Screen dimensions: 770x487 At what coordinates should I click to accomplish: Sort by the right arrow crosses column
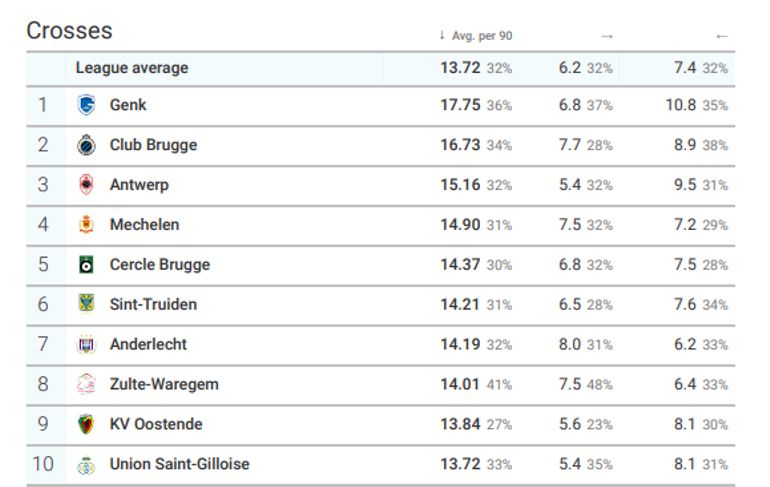click(x=606, y=36)
